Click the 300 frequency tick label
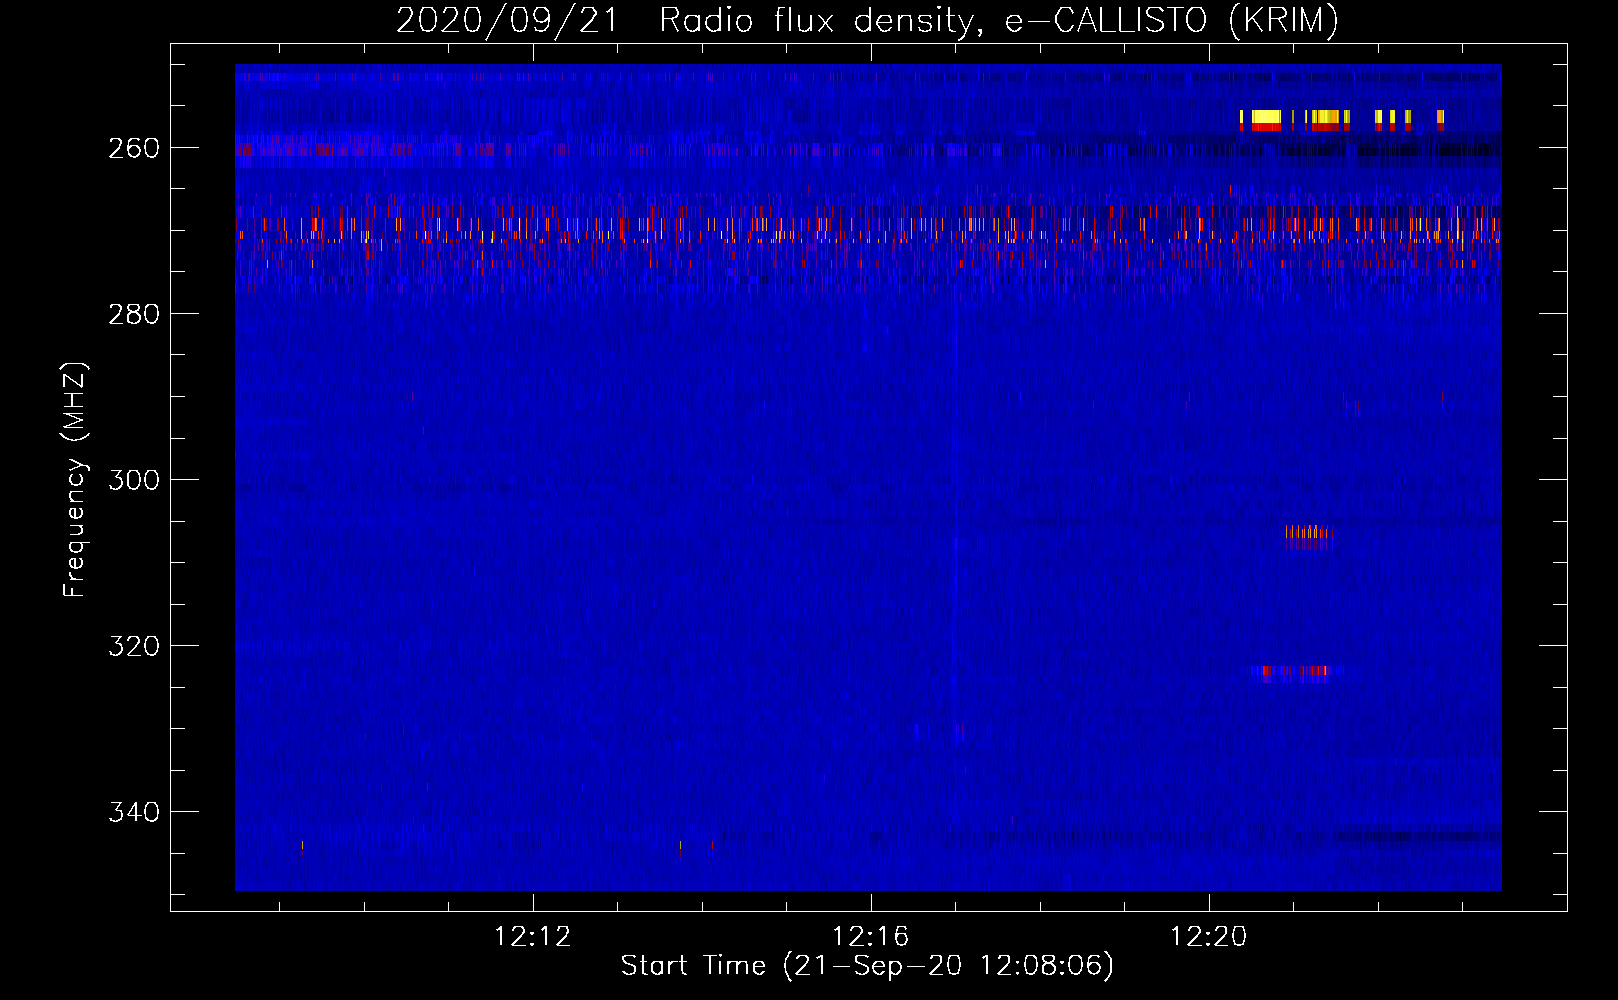 point(134,480)
